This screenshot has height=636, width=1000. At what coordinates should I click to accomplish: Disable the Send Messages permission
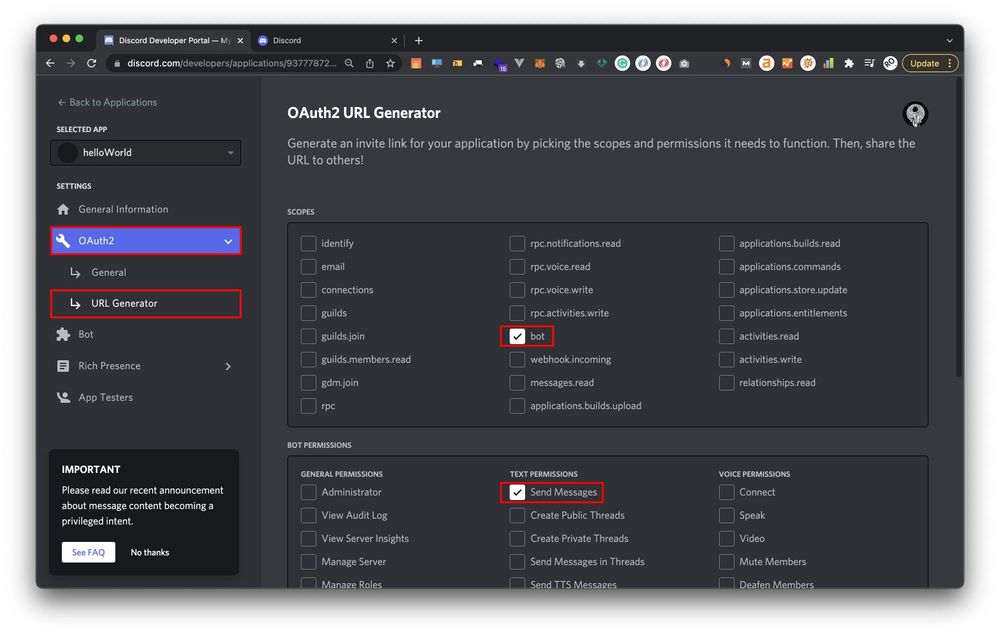point(517,492)
